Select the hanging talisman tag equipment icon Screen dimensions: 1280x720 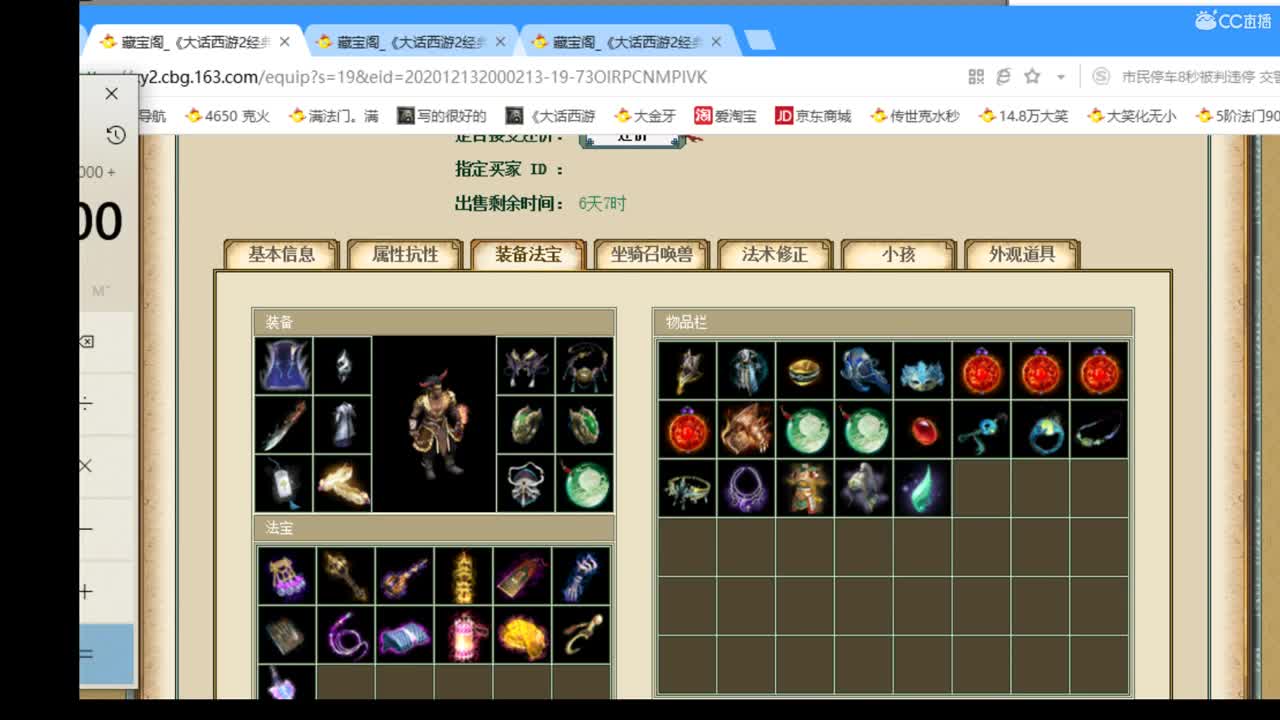pos(284,484)
